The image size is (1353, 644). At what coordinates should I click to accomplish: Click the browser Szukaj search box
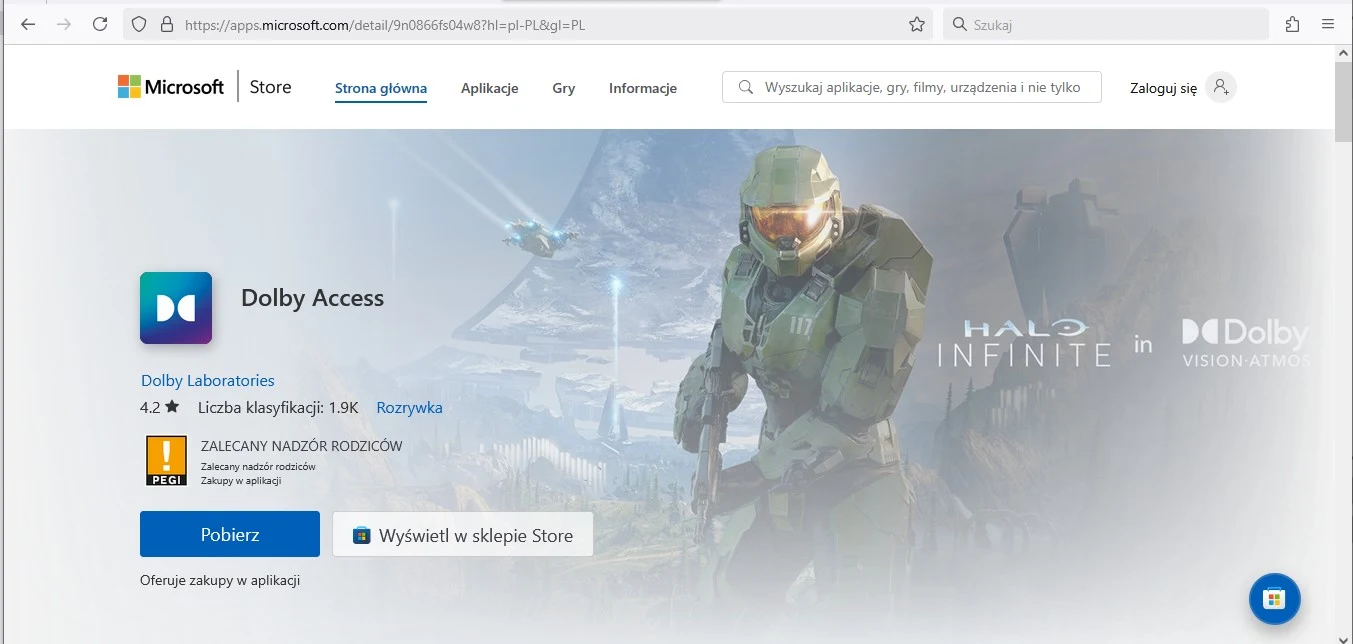pos(1105,24)
